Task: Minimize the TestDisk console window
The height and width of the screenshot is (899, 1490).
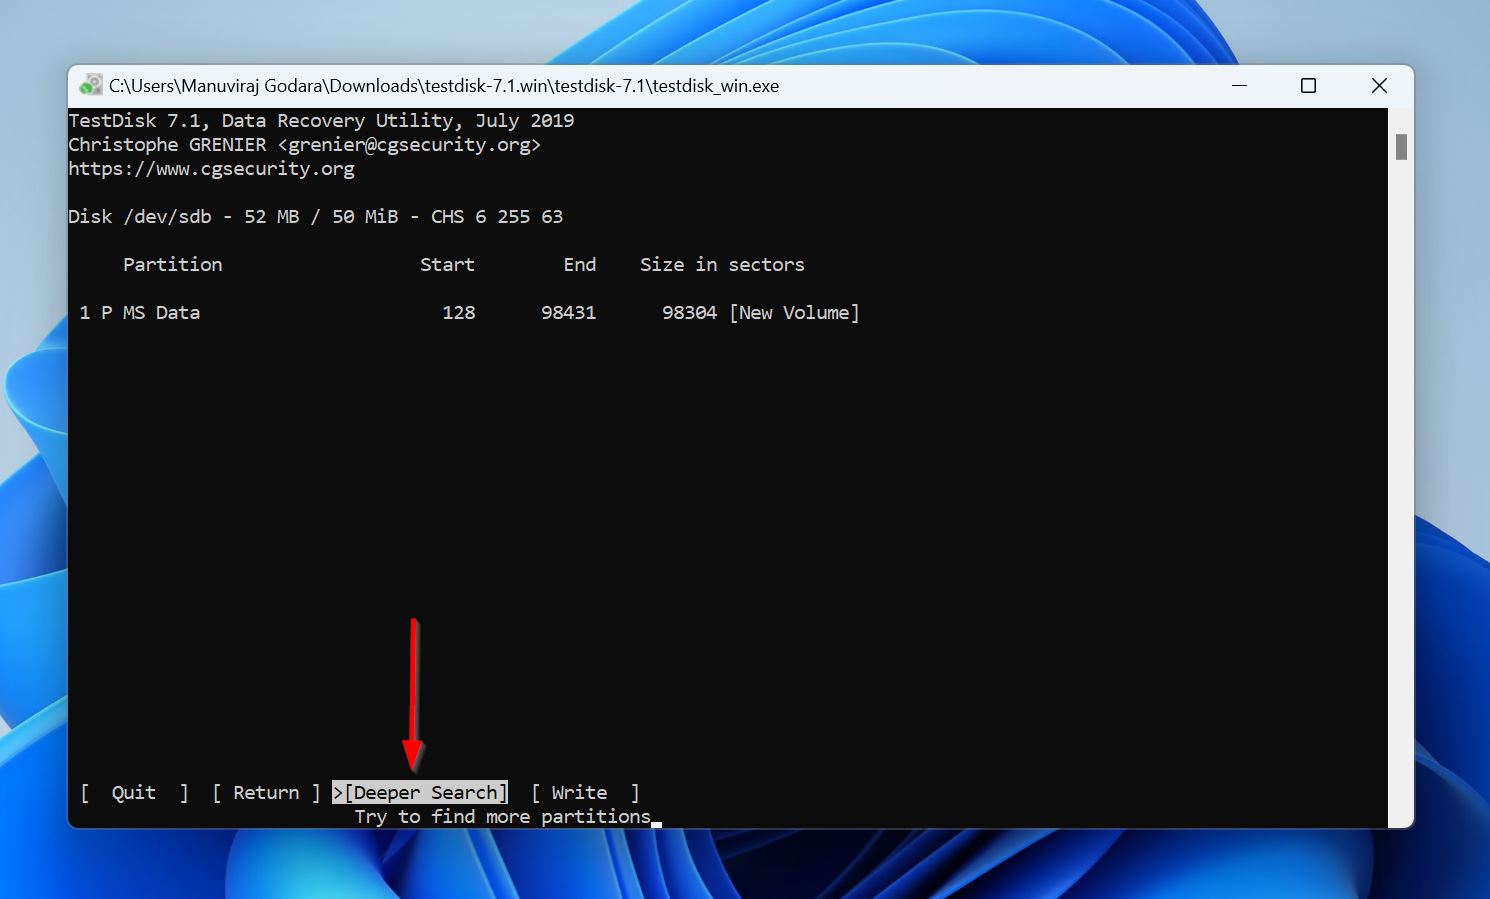Action: pos(1239,86)
